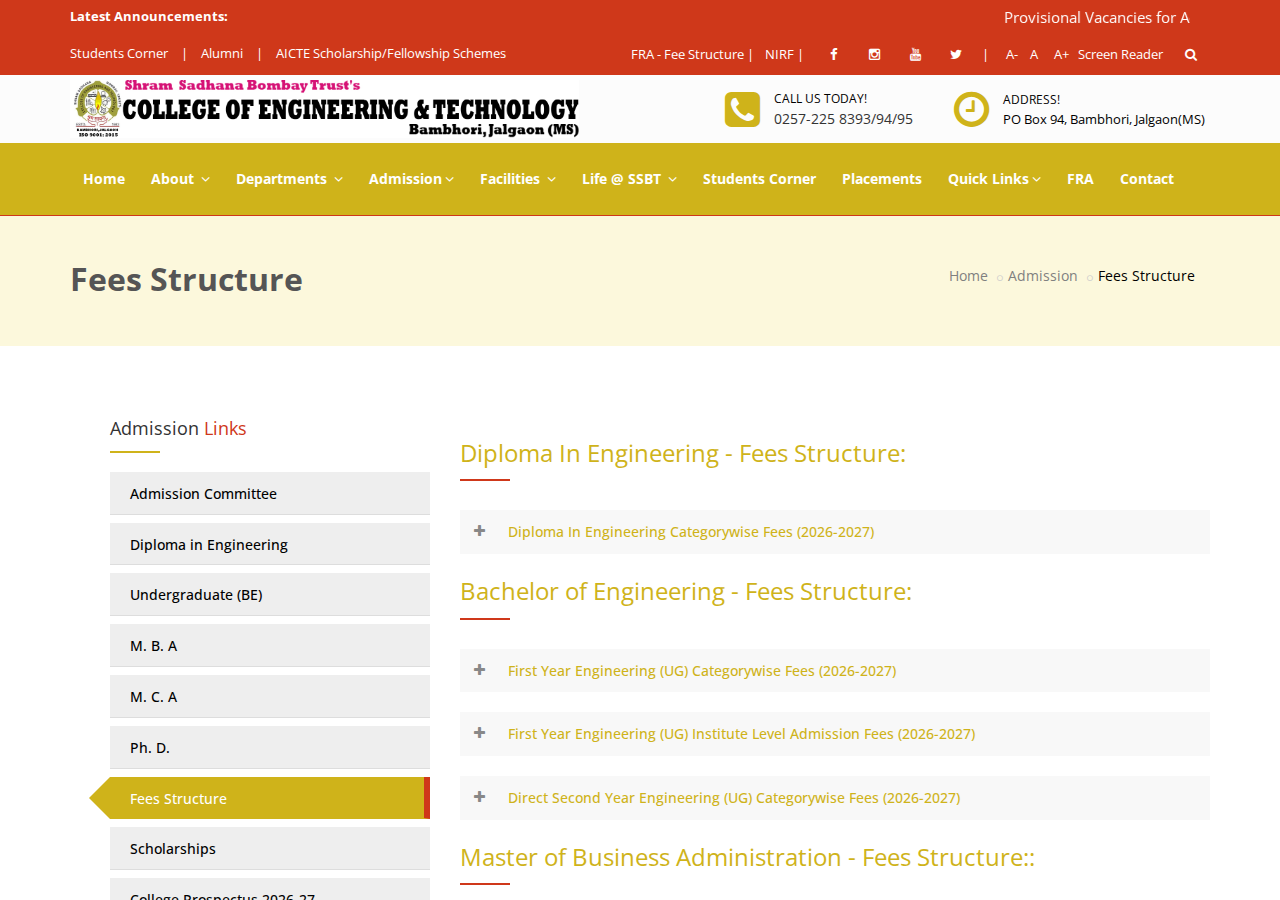Open FRA in main navigation

(x=1080, y=179)
